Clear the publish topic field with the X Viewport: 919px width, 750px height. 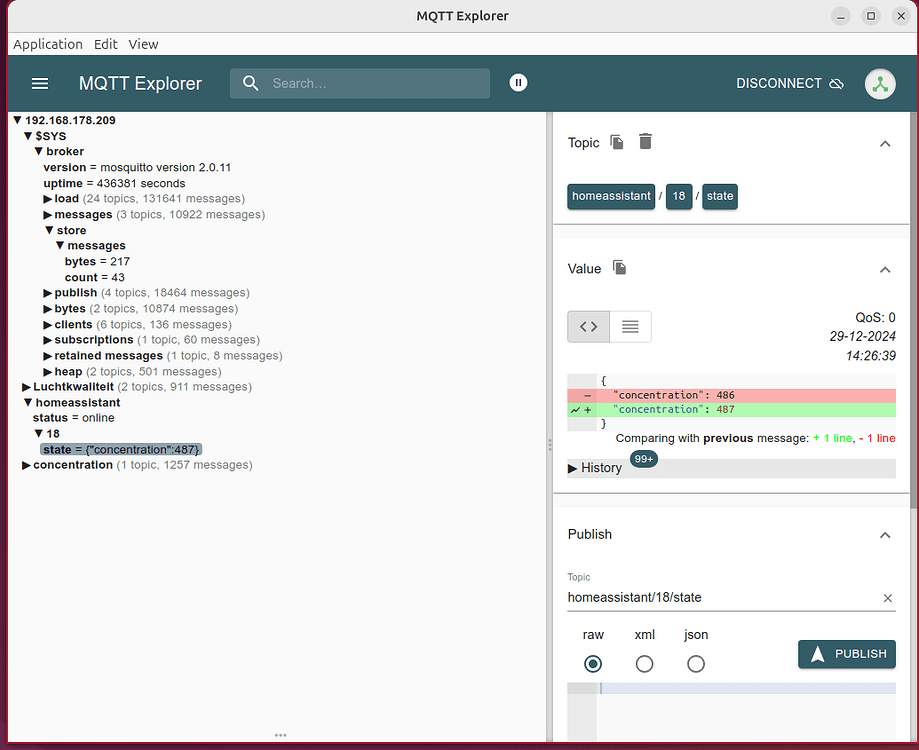[887, 597]
